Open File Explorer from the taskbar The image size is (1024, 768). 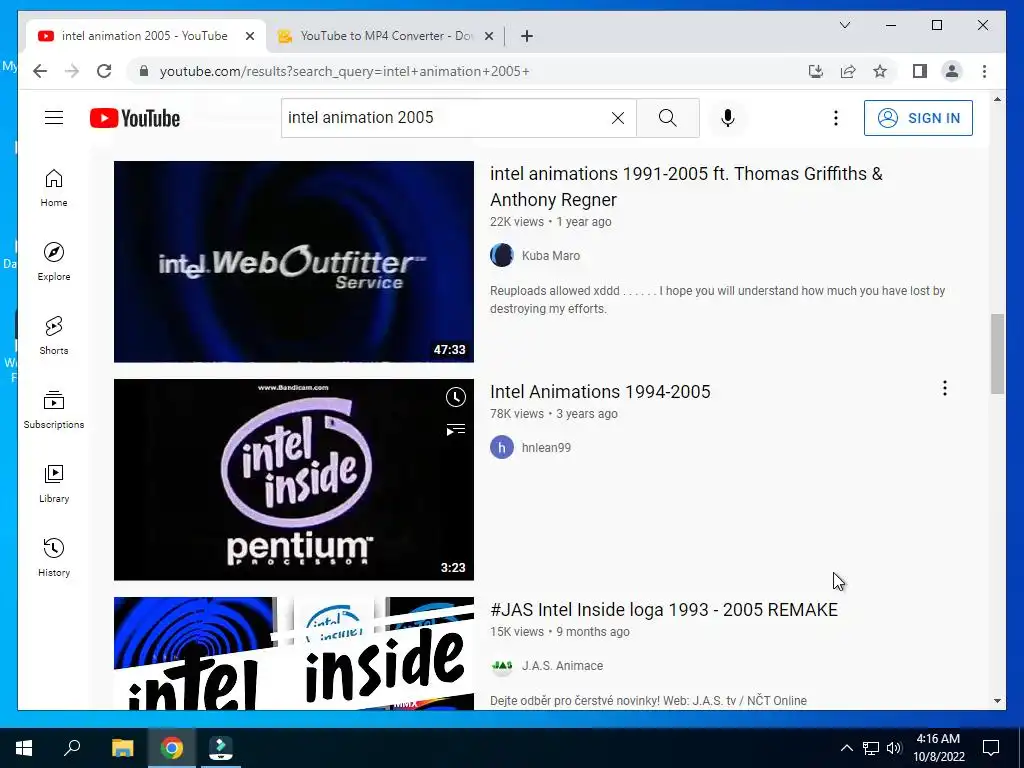pyautogui.click(x=122, y=748)
